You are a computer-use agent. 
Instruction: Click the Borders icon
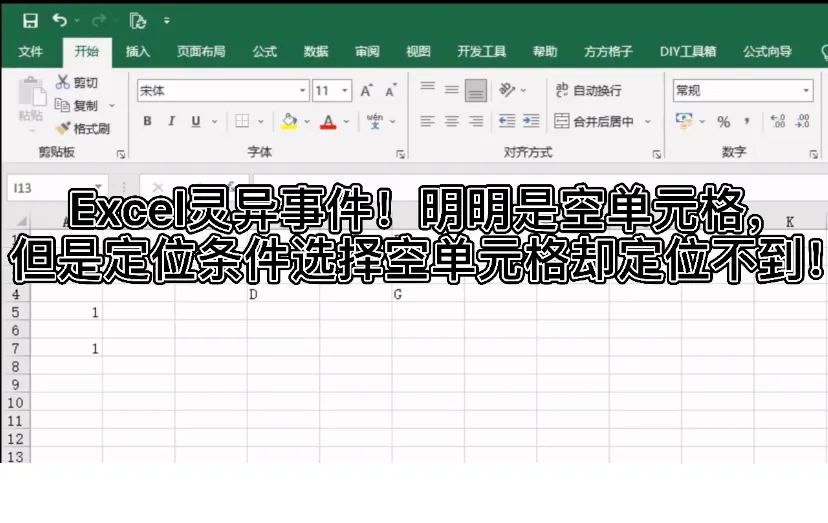click(x=242, y=122)
